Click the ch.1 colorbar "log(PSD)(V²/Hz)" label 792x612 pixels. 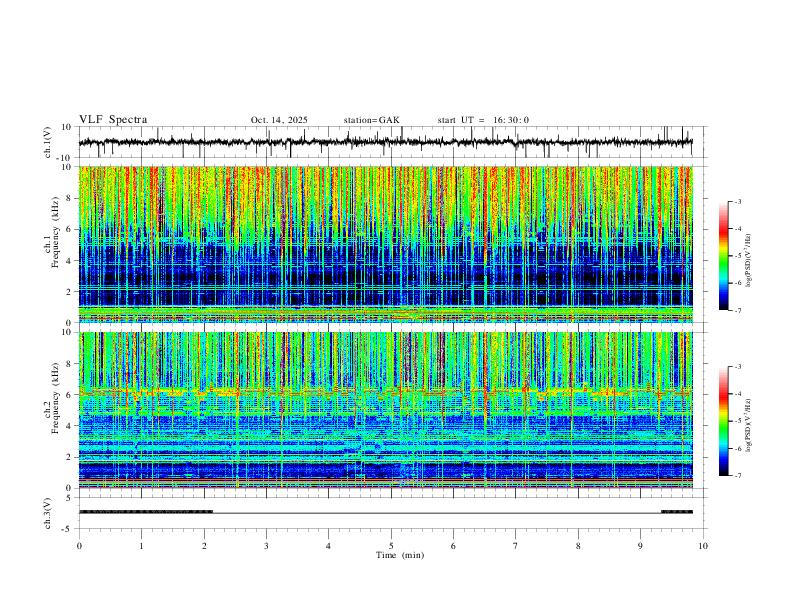tap(749, 260)
